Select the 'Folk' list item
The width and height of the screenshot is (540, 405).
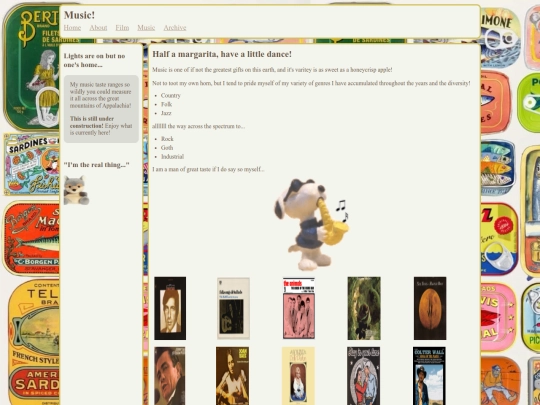(x=166, y=104)
